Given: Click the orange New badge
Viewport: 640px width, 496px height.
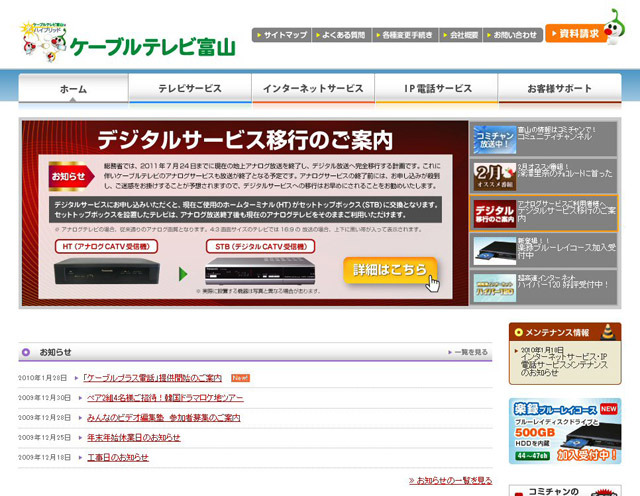Looking at the screenshot, I should [240, 378].
